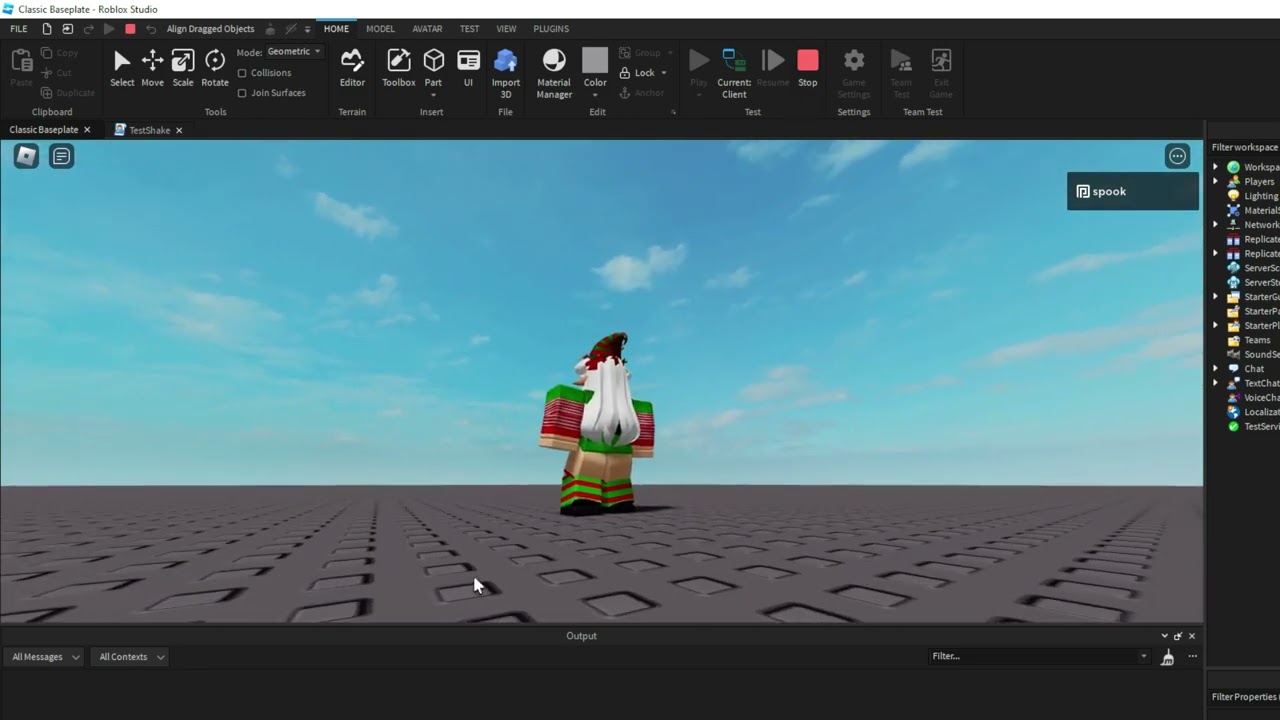Expand the Chat tree node
Screen dimensions: 1280x720
(1216, 369)
